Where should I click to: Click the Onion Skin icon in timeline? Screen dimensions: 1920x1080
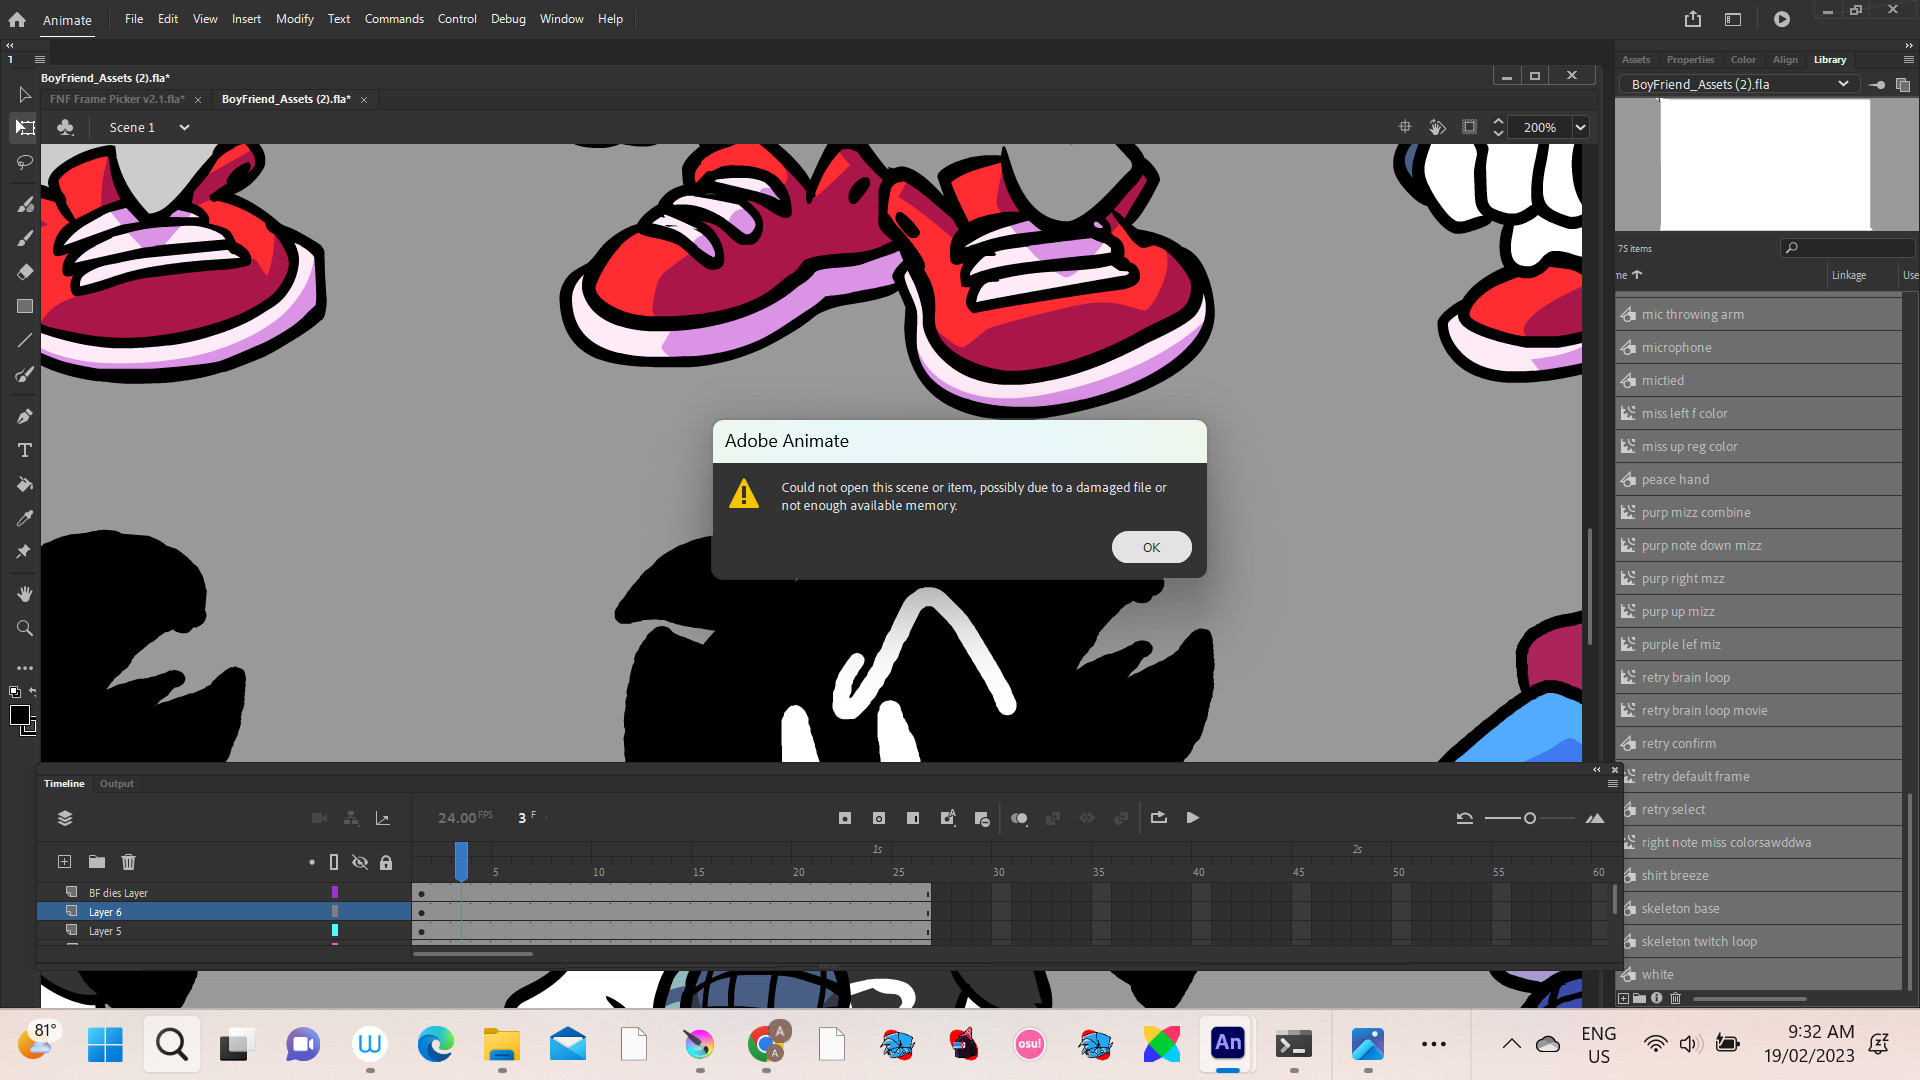pos(1019,818)
